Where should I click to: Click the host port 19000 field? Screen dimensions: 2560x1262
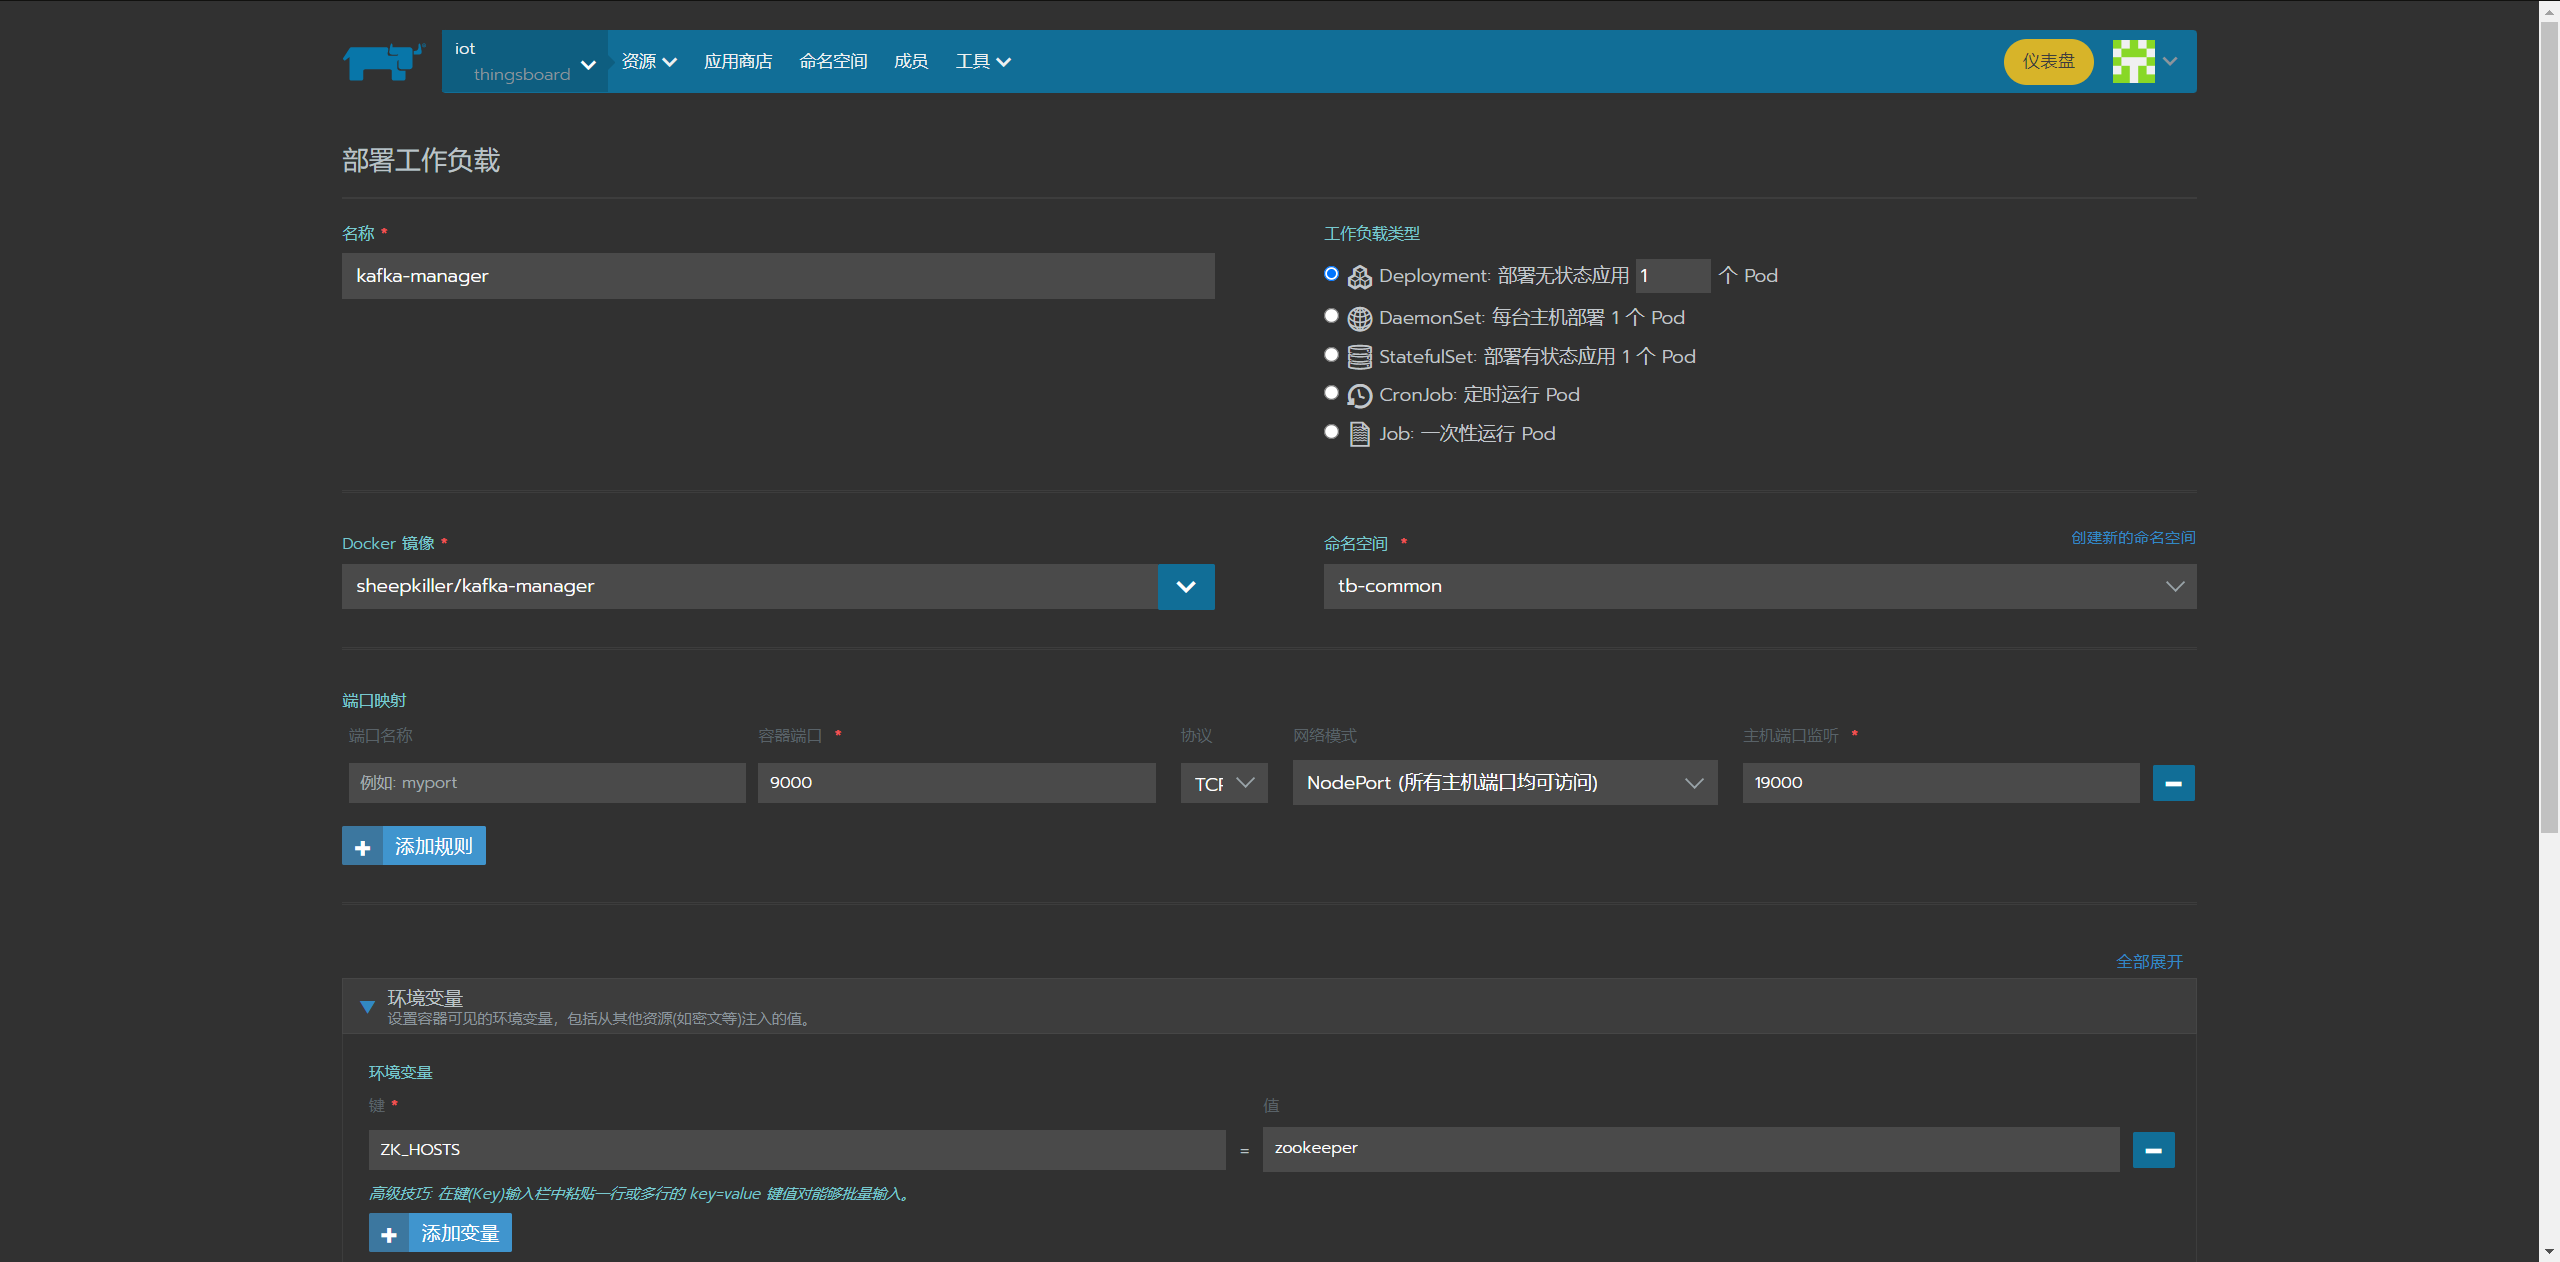tap(1941, 783)
